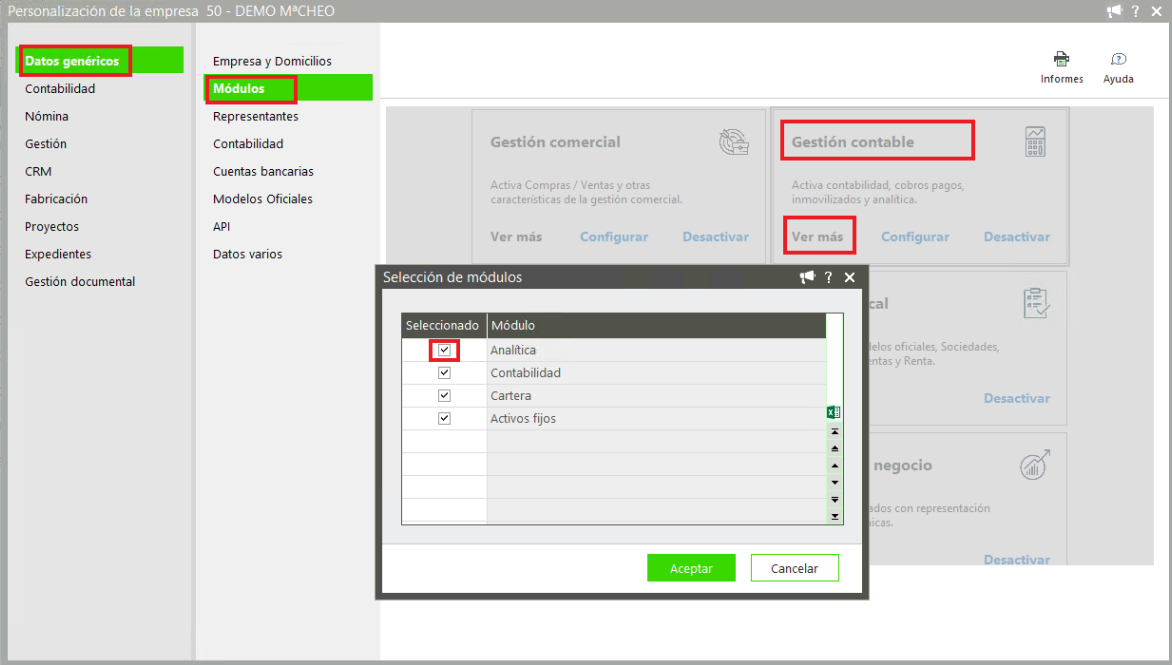Deselect the Cartera module checkbox
Image resolution: width=1172 pixels, height=665 pixels.
[x=444, y=396]
